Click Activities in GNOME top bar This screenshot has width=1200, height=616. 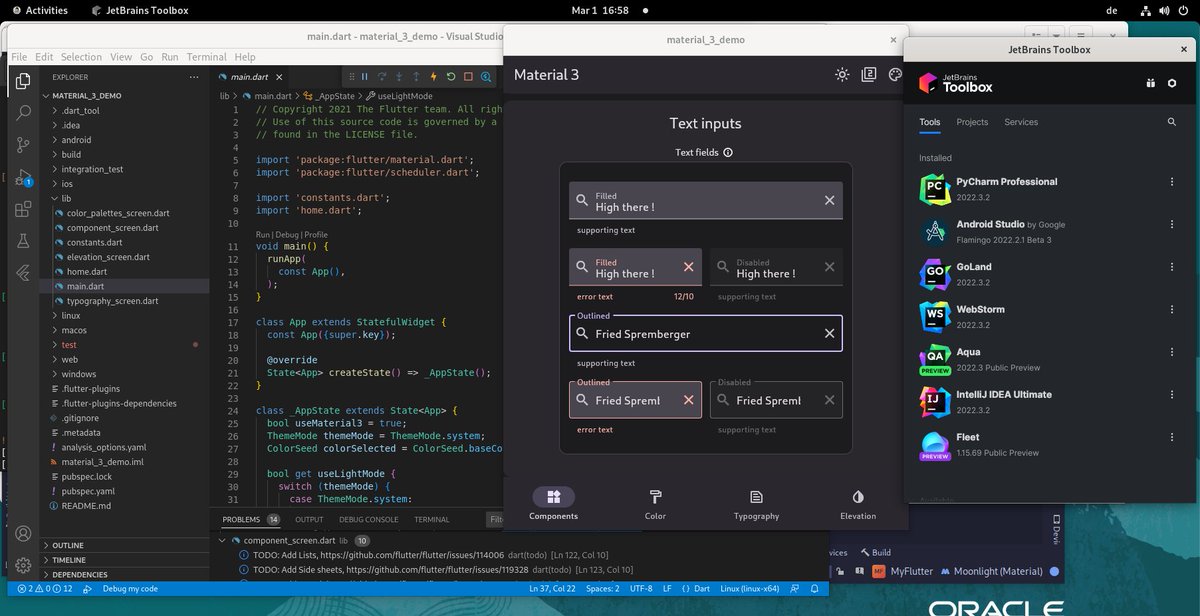pos(39,10)
